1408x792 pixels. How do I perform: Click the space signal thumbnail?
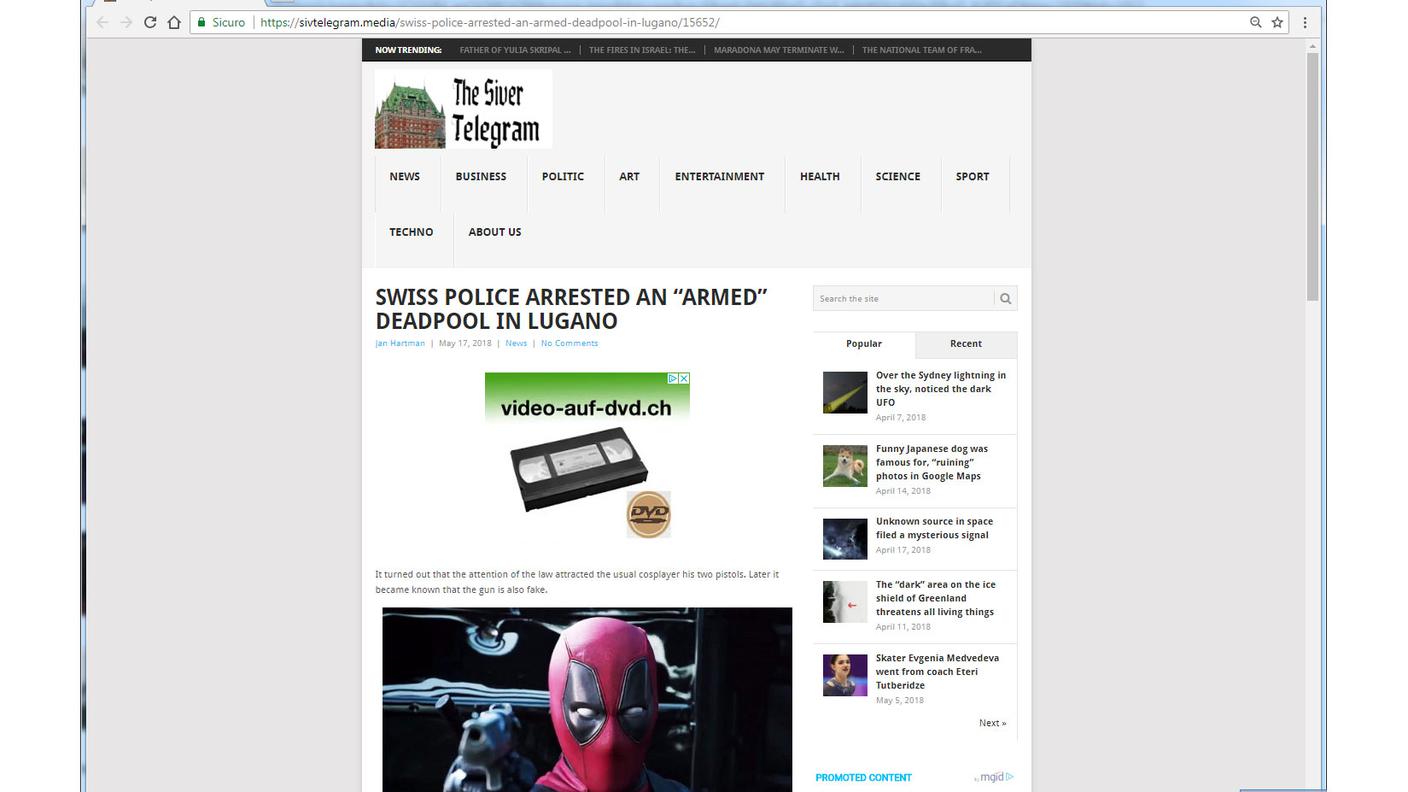click(845, 539)
